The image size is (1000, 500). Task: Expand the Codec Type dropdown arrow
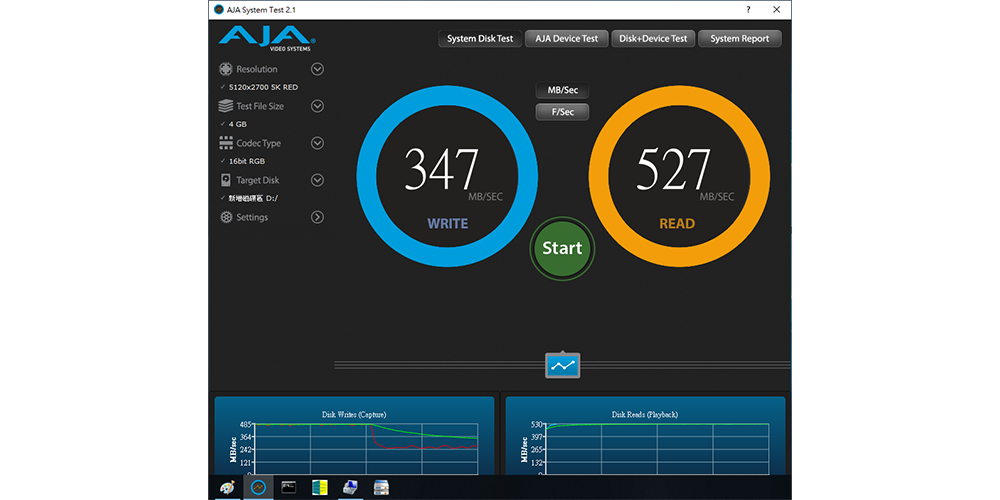[x=317, y=143]
